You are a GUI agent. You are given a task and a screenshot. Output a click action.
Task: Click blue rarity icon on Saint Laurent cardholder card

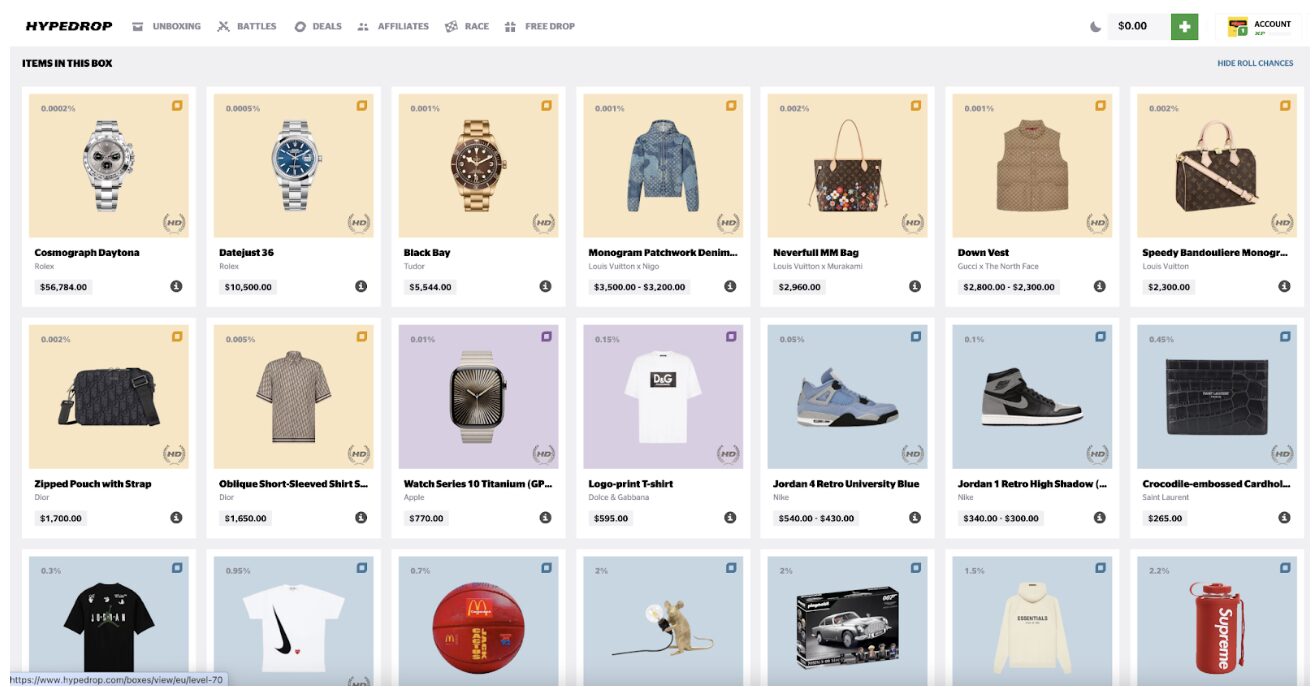pyautogui.click(x=1285, y=336)
